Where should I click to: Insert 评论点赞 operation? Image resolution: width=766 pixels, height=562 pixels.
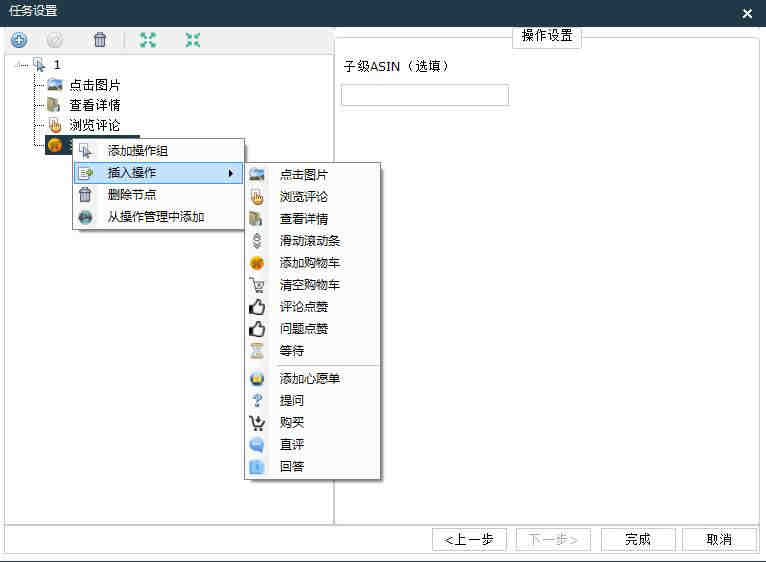click(313, 307)
